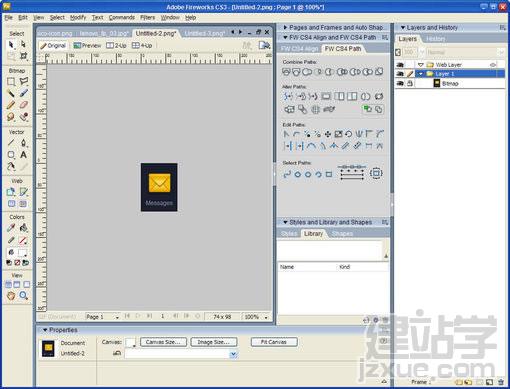The image size is (510, 389).
Task: Select the Hand tool
Action: pyautogui.click(x=11, y=295)
